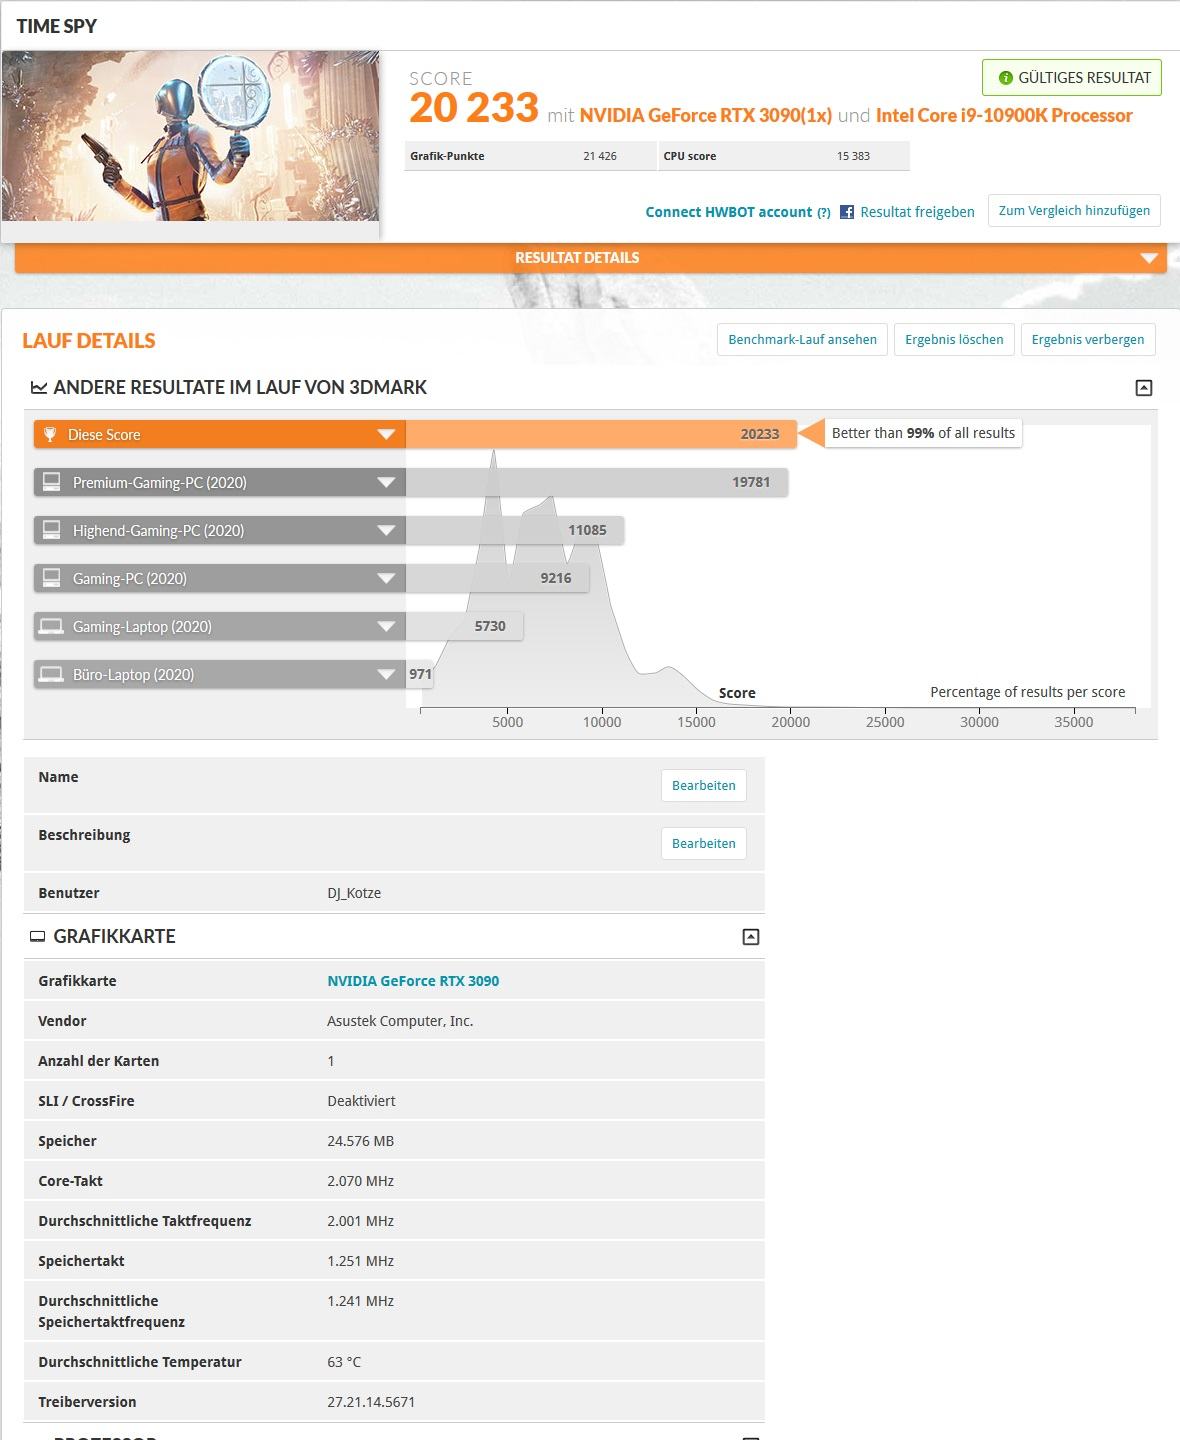Click the monitor icon for Gaming-PC (2020)
The height and width of the screenshot is (1440, 1180).
51,578
